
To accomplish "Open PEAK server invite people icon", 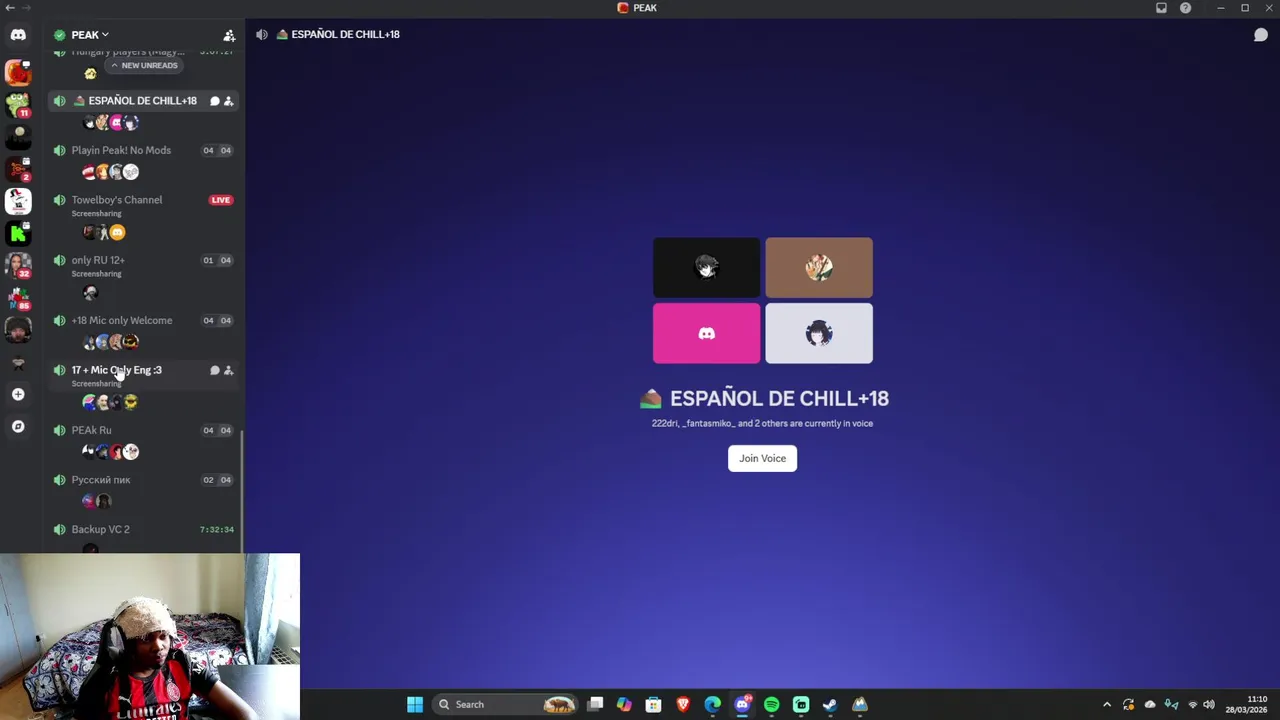I will [x=229, y=35].
